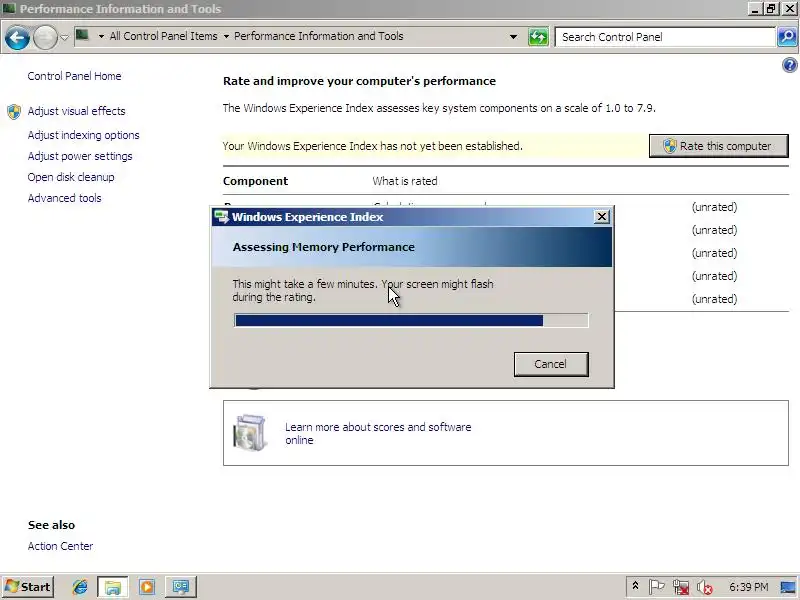Image resolution: width=800 pixels, height=600 pixels.
Task: Click the Component column header
Action: tap(256, 181)
